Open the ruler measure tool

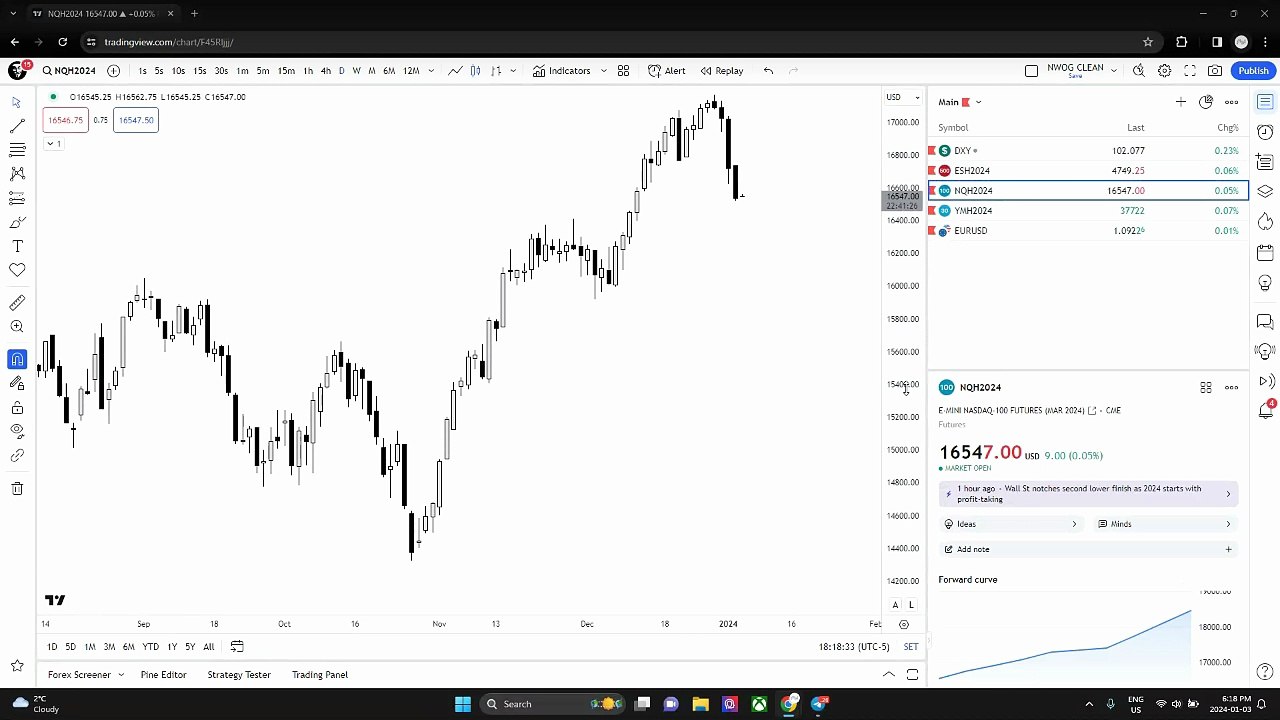point(17,303)
